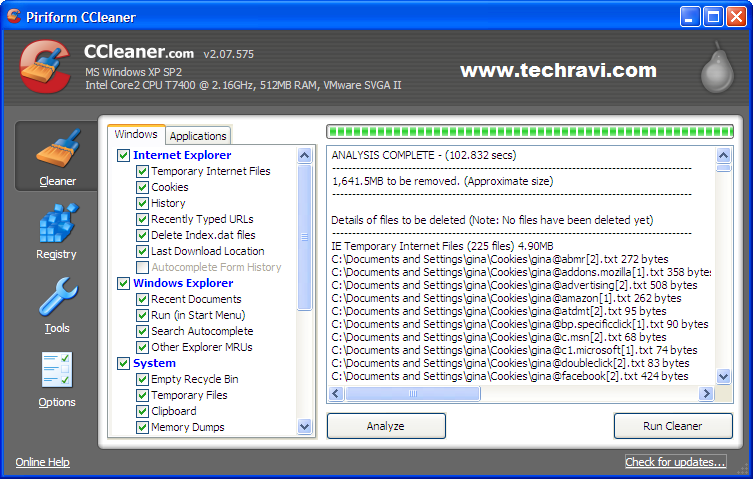The width and height of the screenshot is (753, 479).
Task: Close the Piriform CCleaner window
Action: (736, 17)
